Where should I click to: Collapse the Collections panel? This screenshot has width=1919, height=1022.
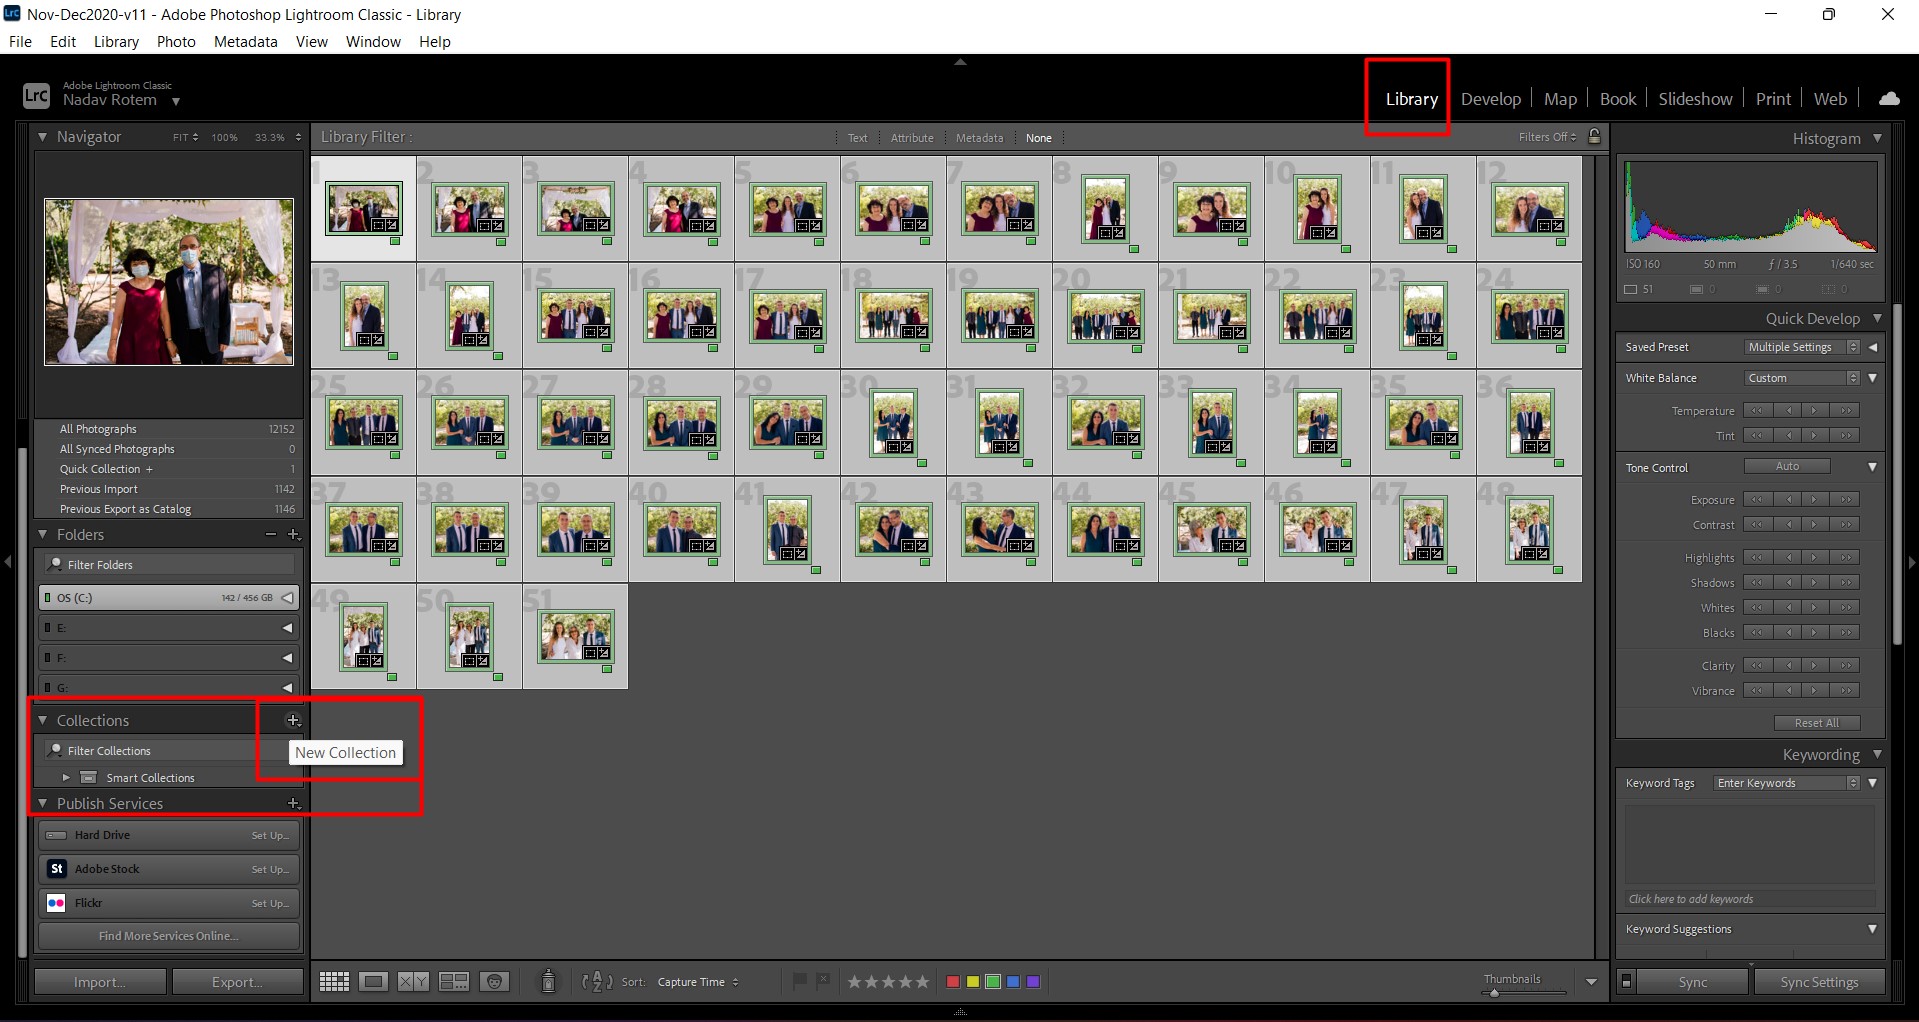pos(43,720)
